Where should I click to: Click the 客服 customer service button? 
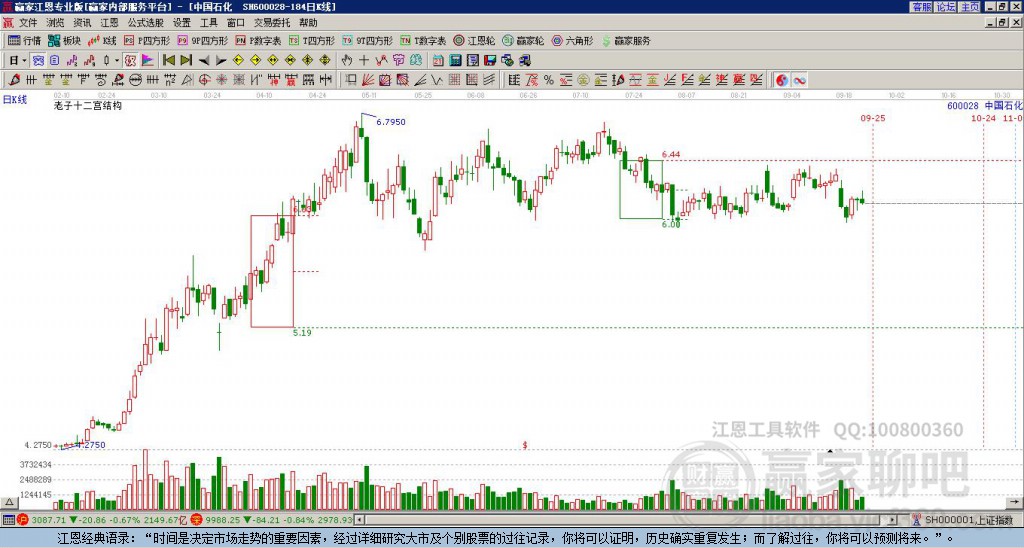pos(921,7)
